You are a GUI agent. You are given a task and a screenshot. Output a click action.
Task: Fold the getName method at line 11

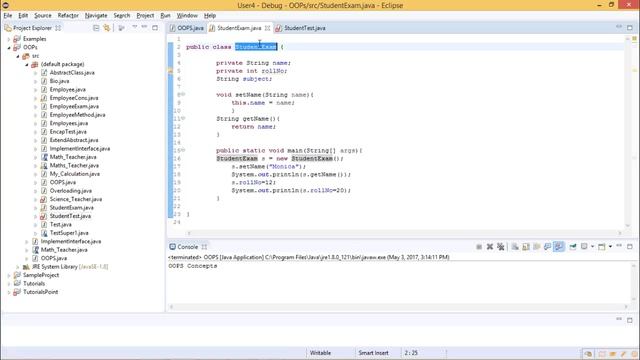pyautogui.click(x=183, y=118)
